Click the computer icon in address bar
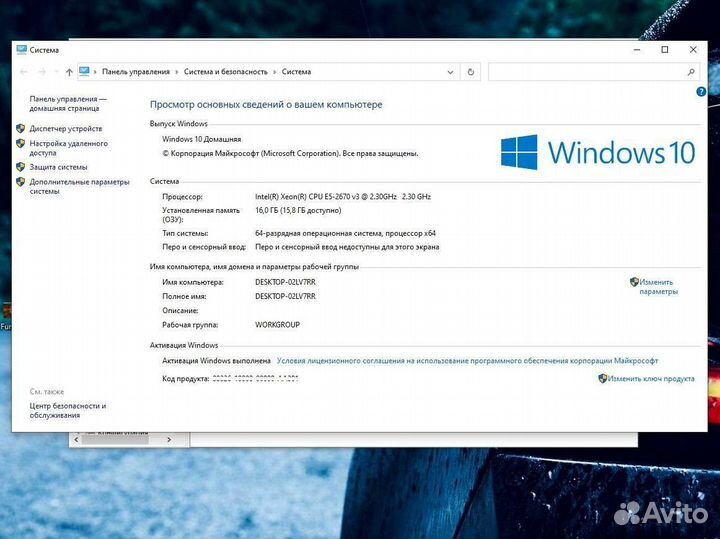Screen dimensions: 720x539 (84, 72)
